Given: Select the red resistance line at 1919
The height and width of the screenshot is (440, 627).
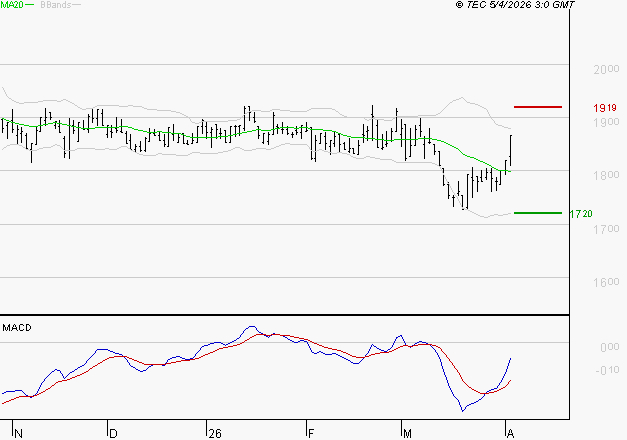Looking at the screenshot, I should (537, 106).
